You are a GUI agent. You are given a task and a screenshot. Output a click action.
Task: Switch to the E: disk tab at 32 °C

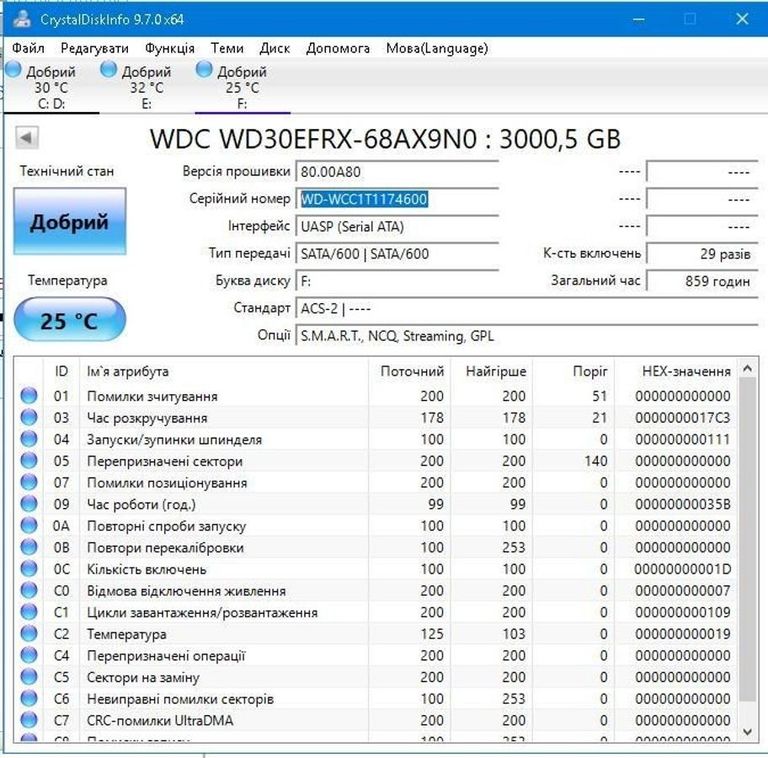146,87
